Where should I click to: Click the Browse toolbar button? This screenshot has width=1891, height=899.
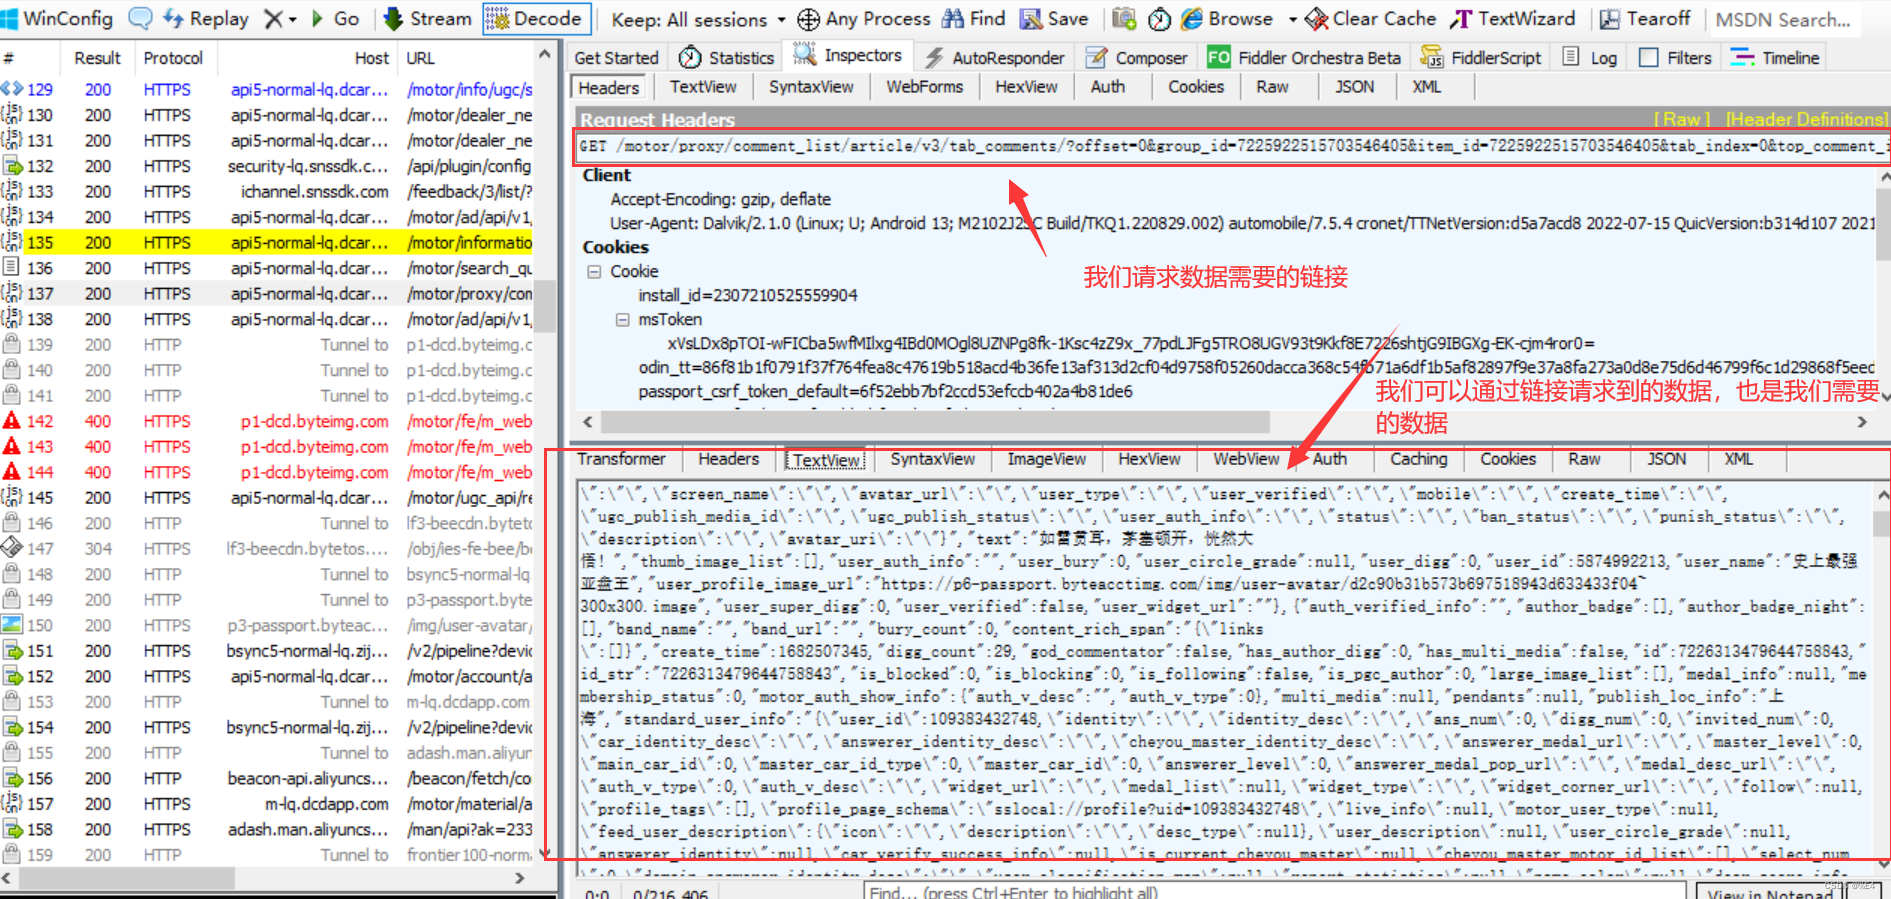[1227, 18]
